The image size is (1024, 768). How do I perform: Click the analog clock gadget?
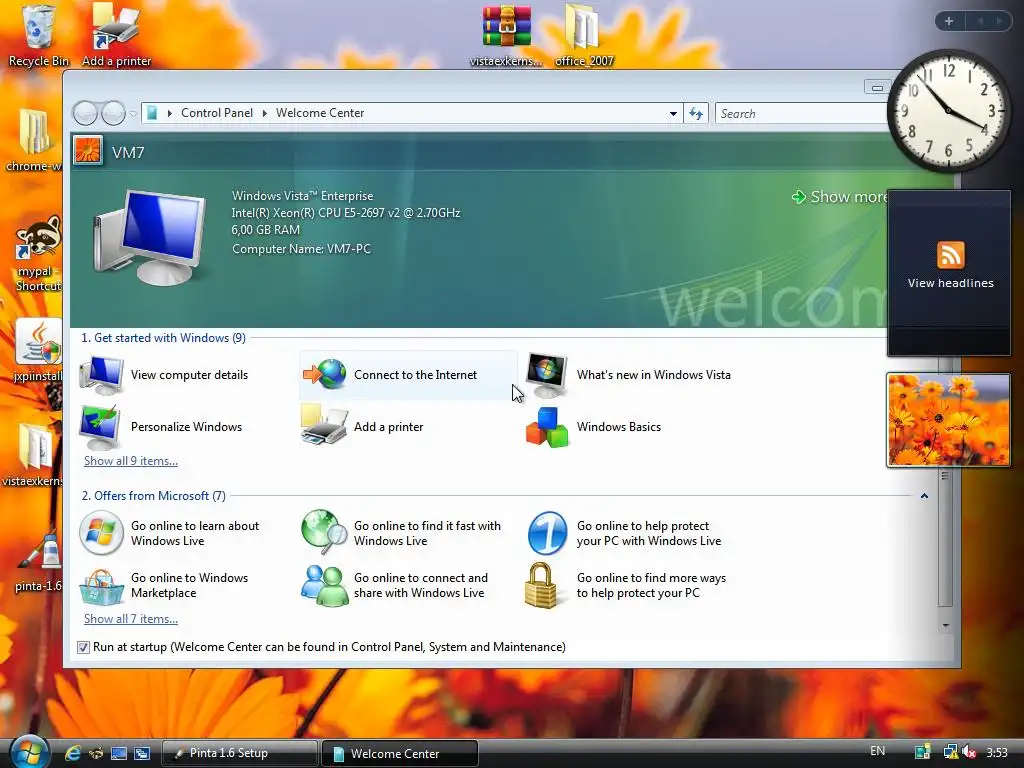pyautogui.click(x=949, y=111)
